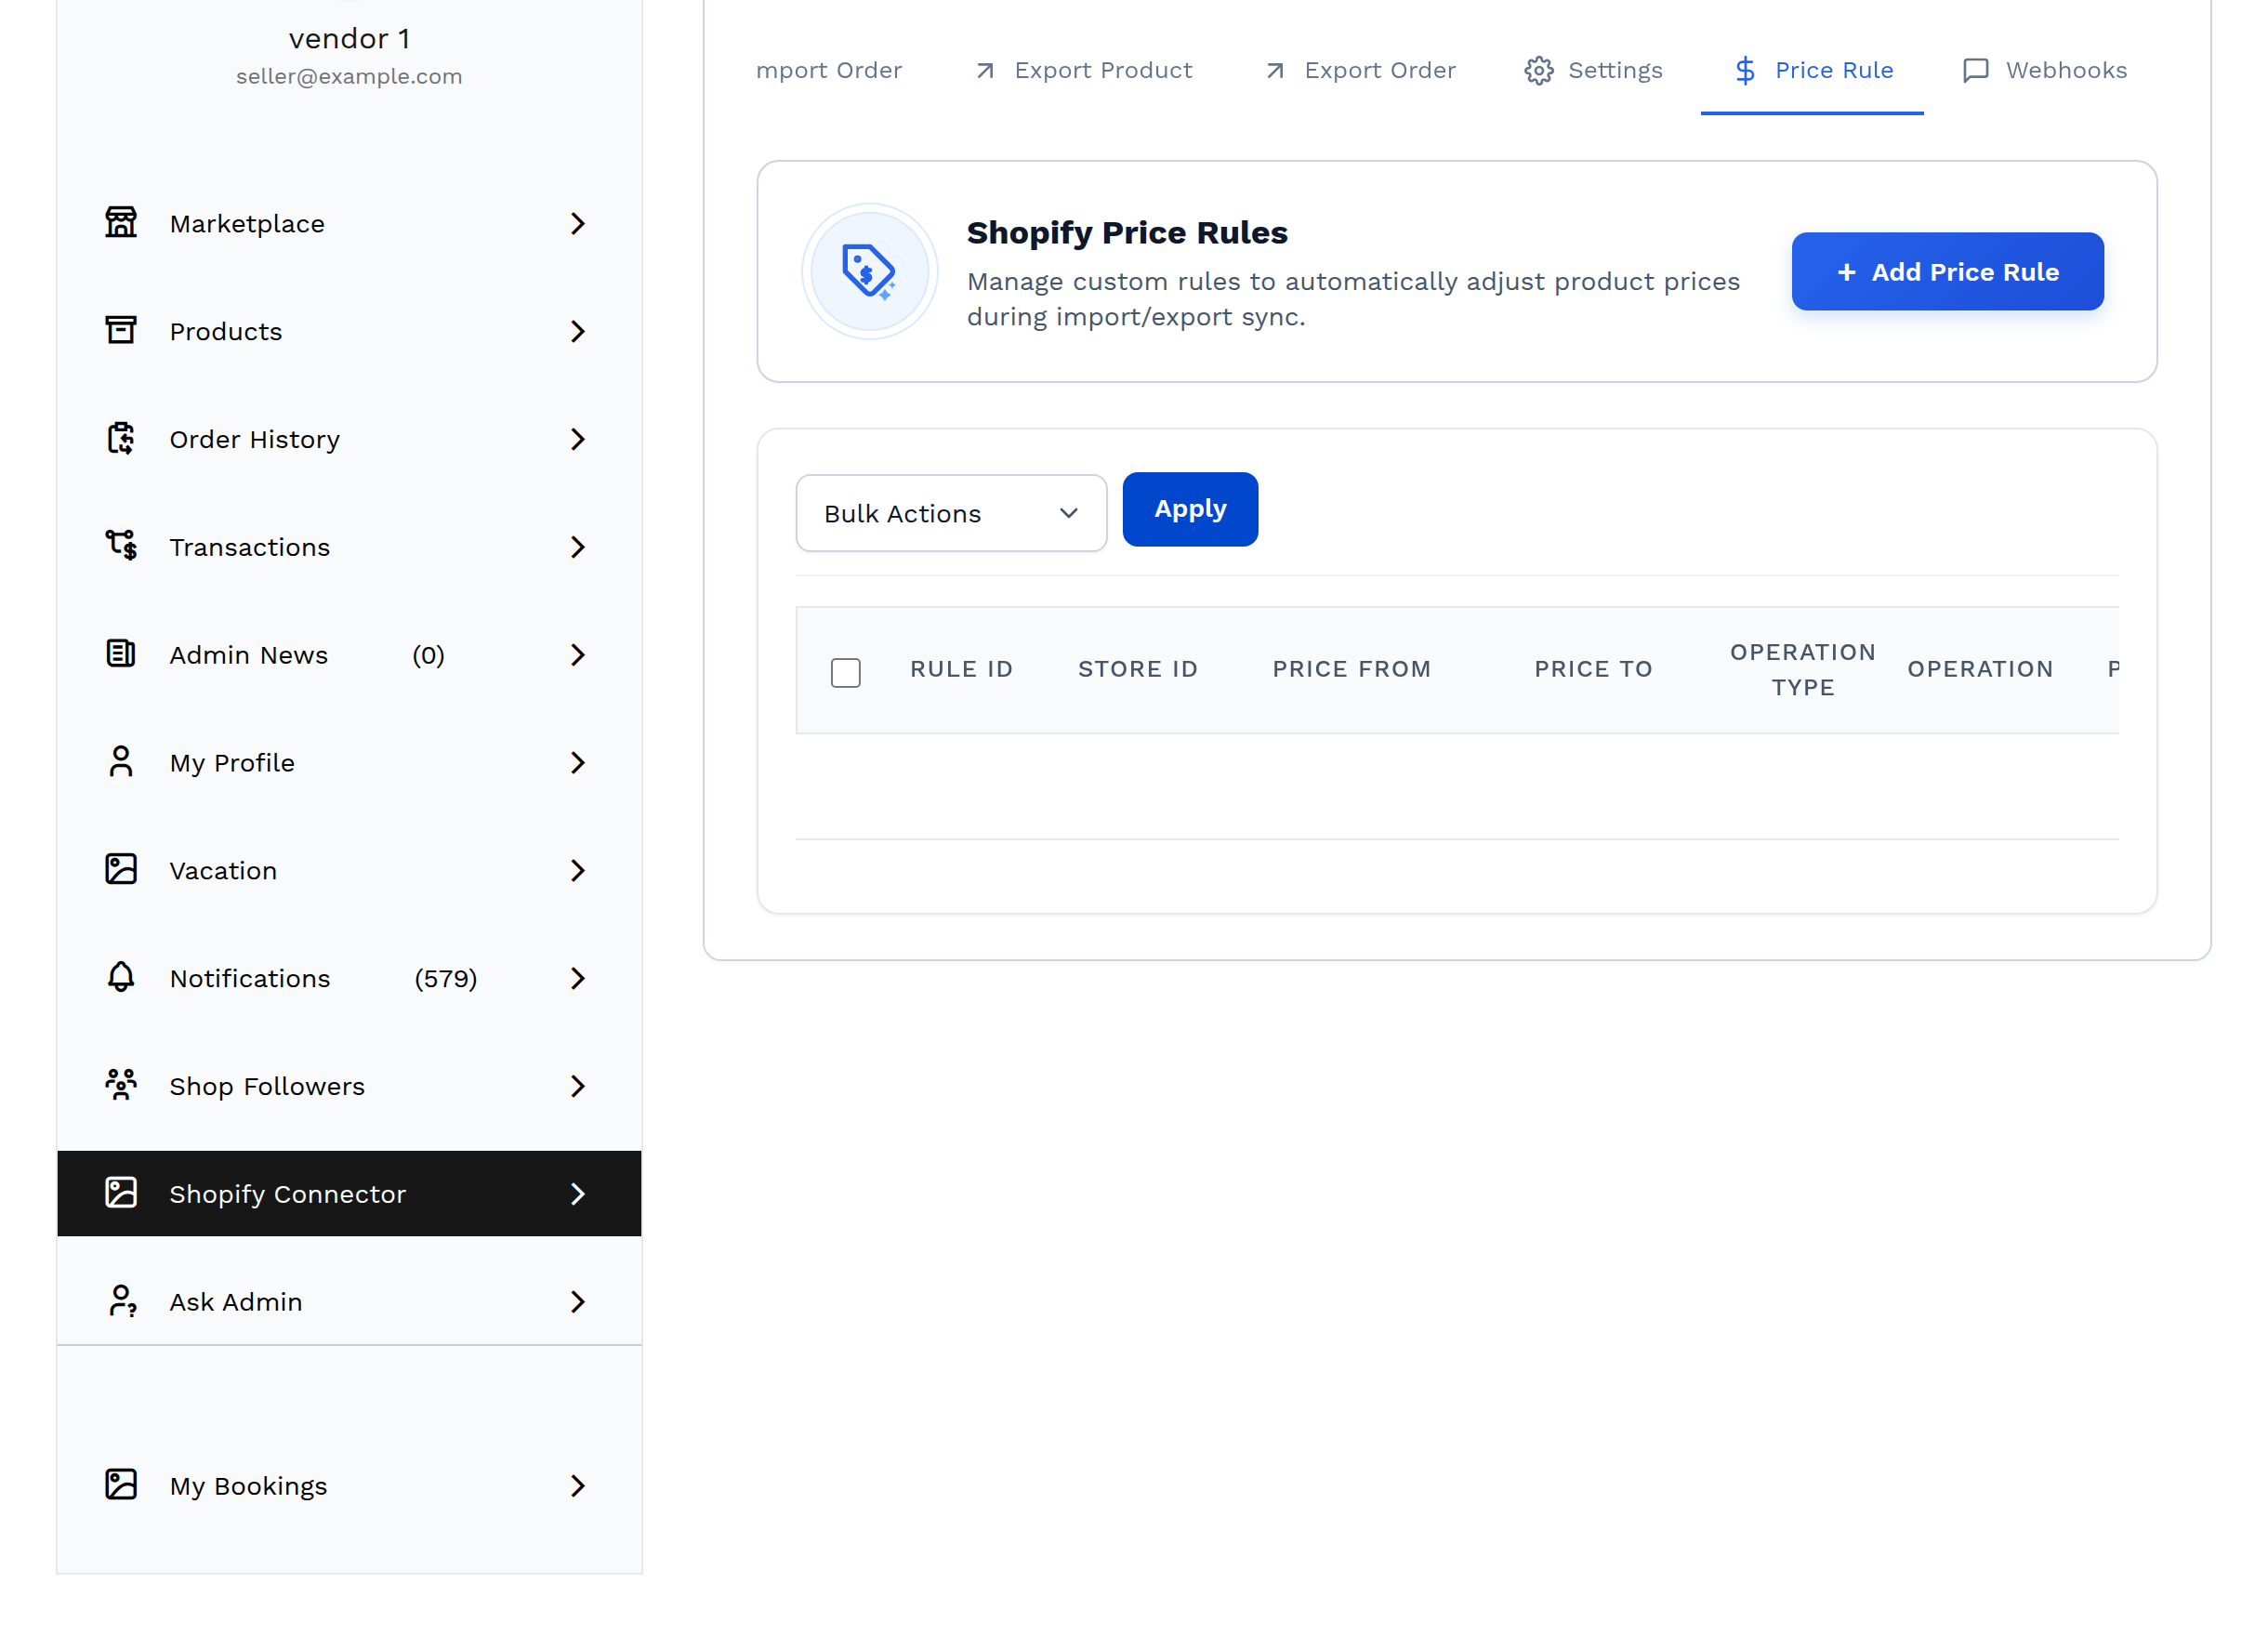This screenshot has width=2268, height=1636.
Task: Open the Settings tab
Action: (1594, 70)
